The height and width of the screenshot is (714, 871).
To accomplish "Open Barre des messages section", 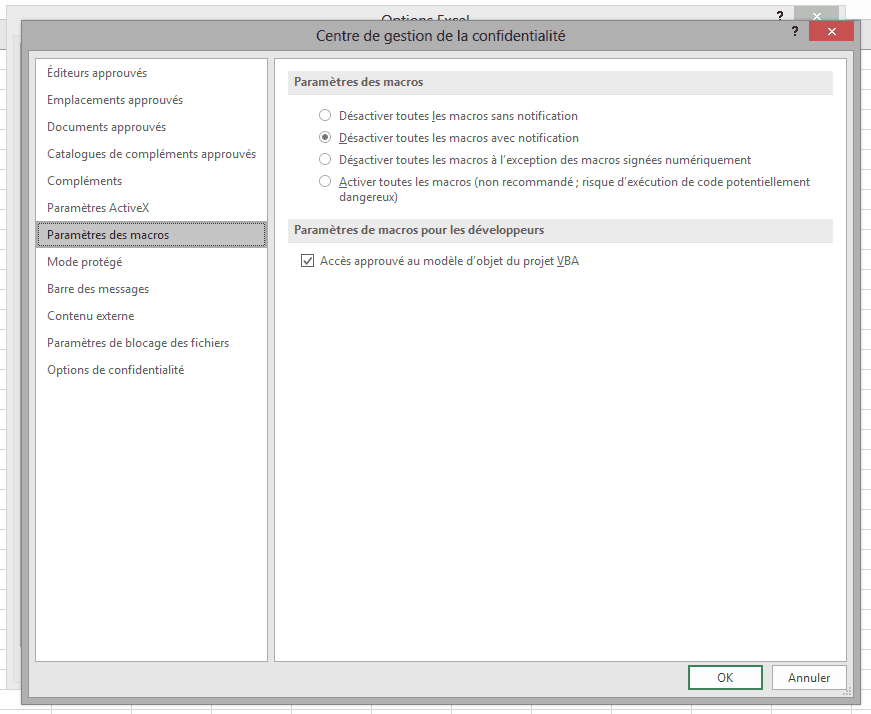I will [151, 289].
